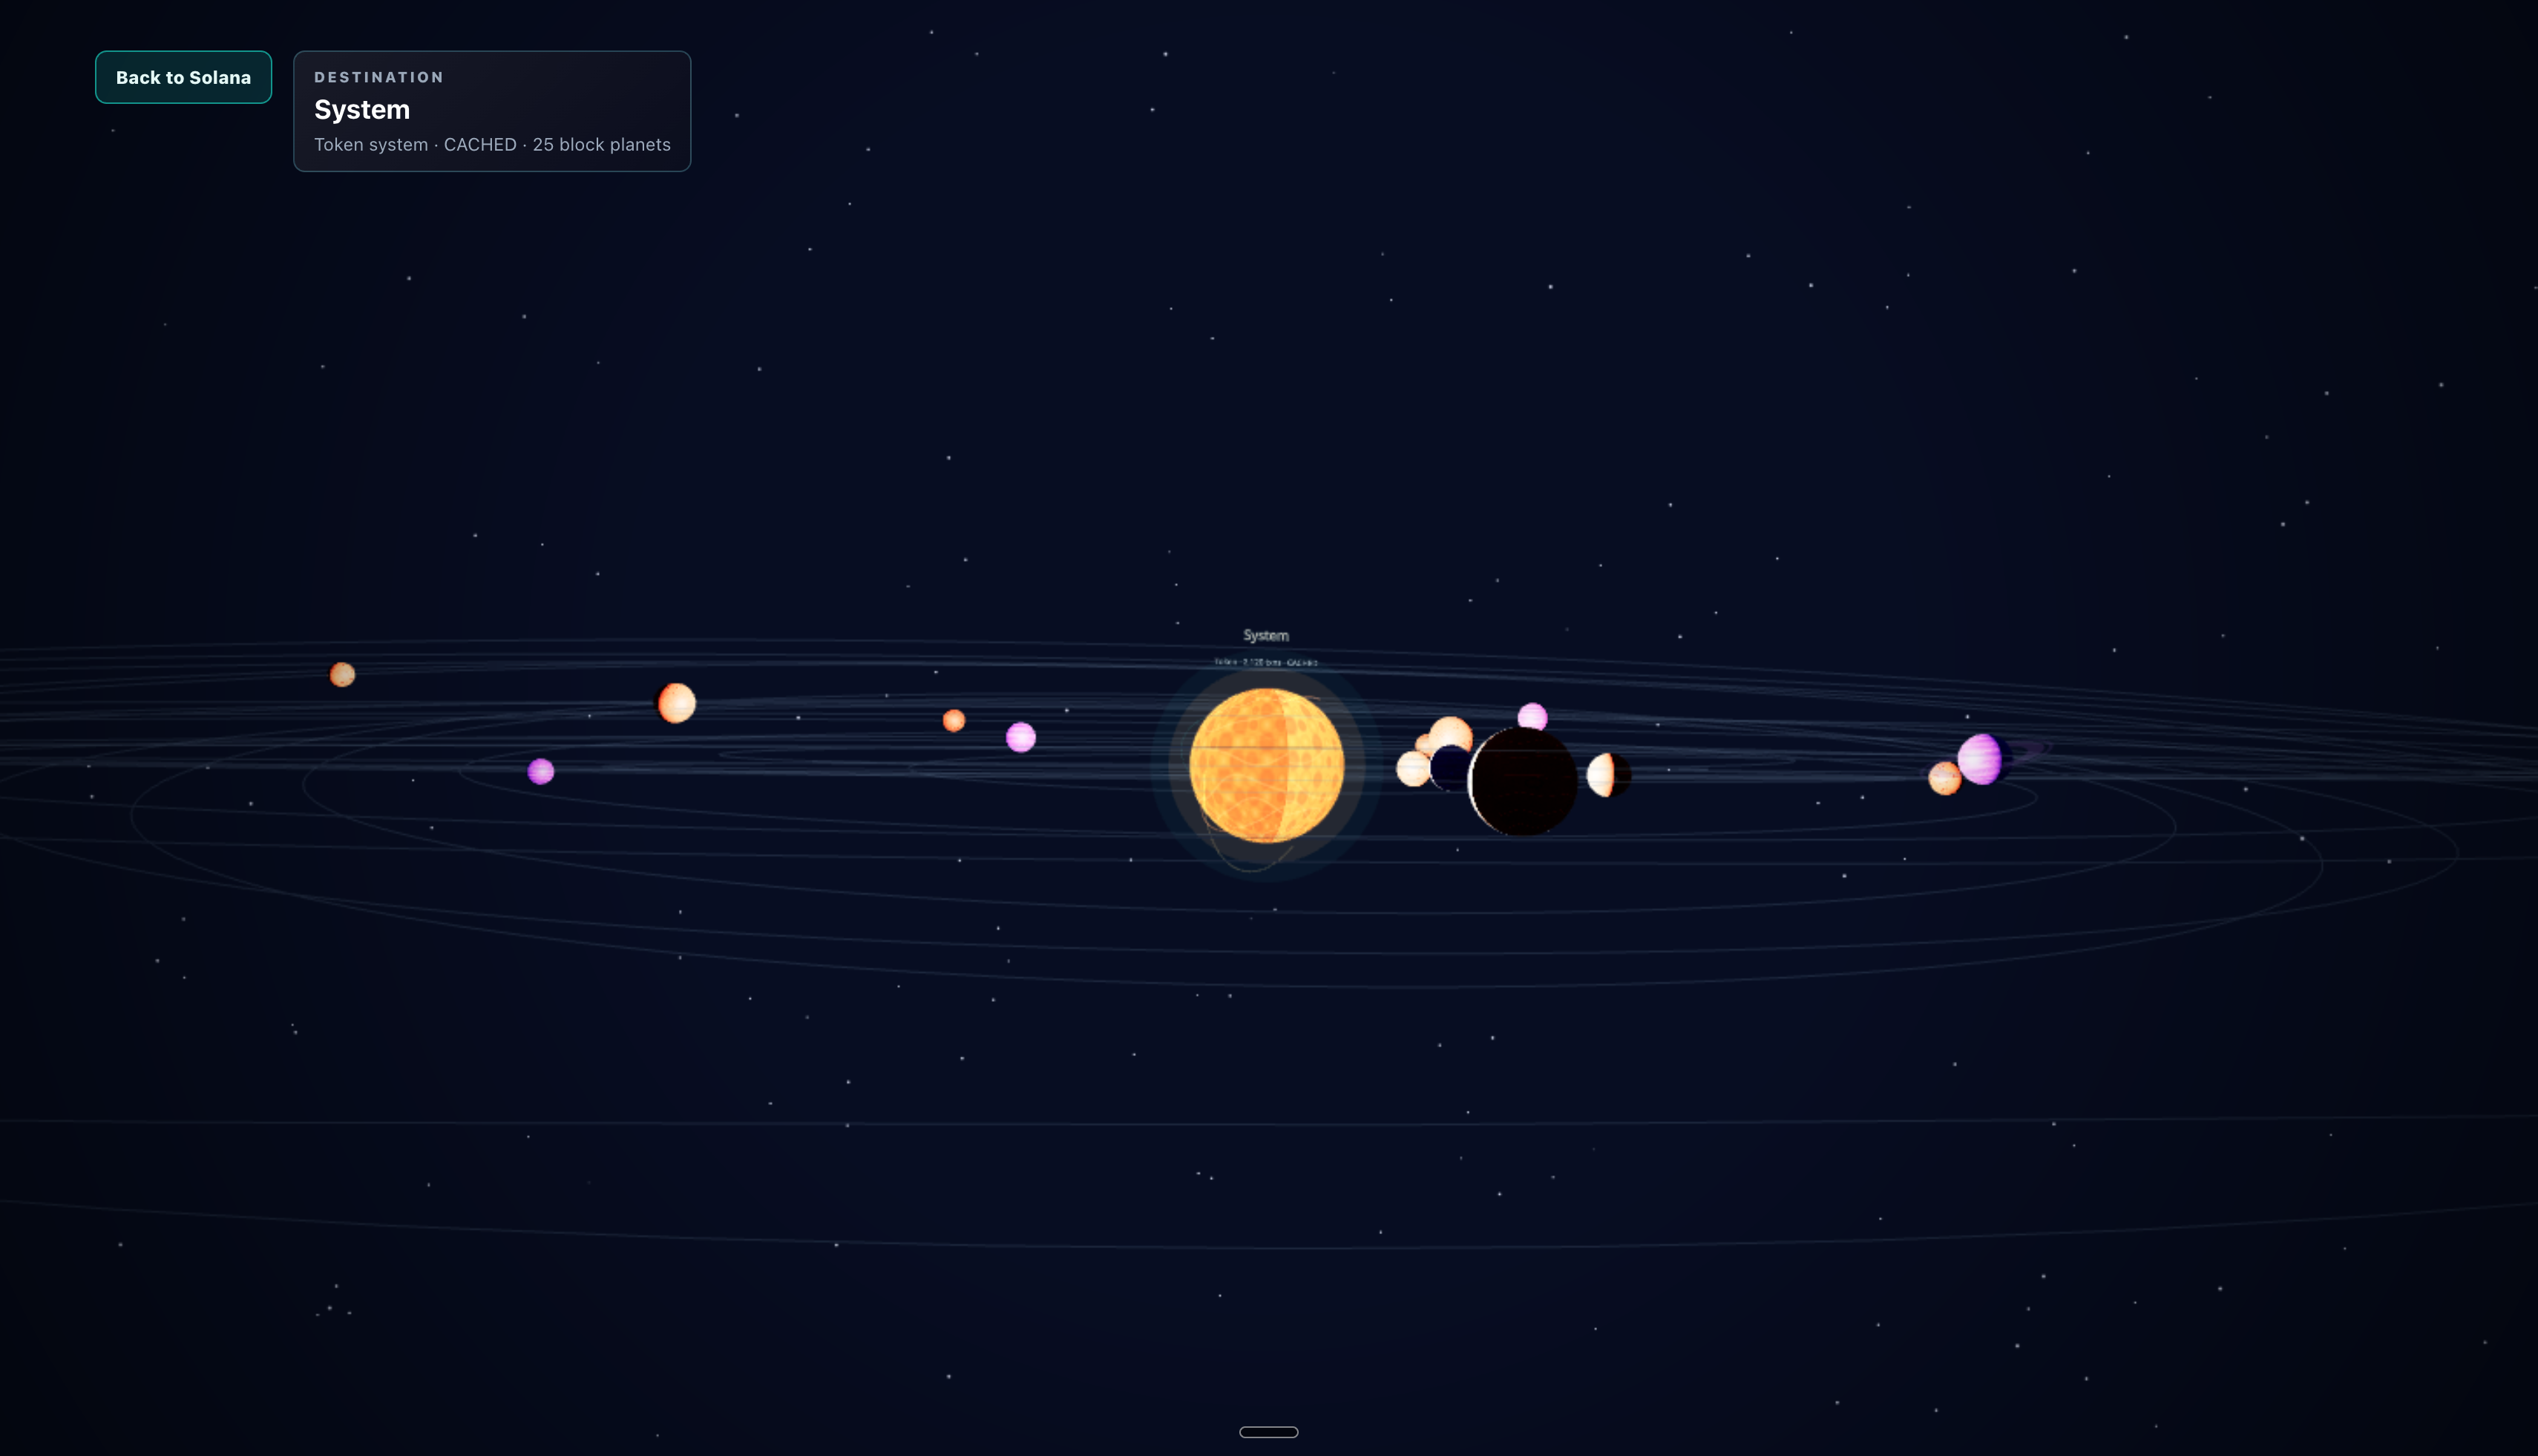Click the Back to Solana button

tap(183, 77)
